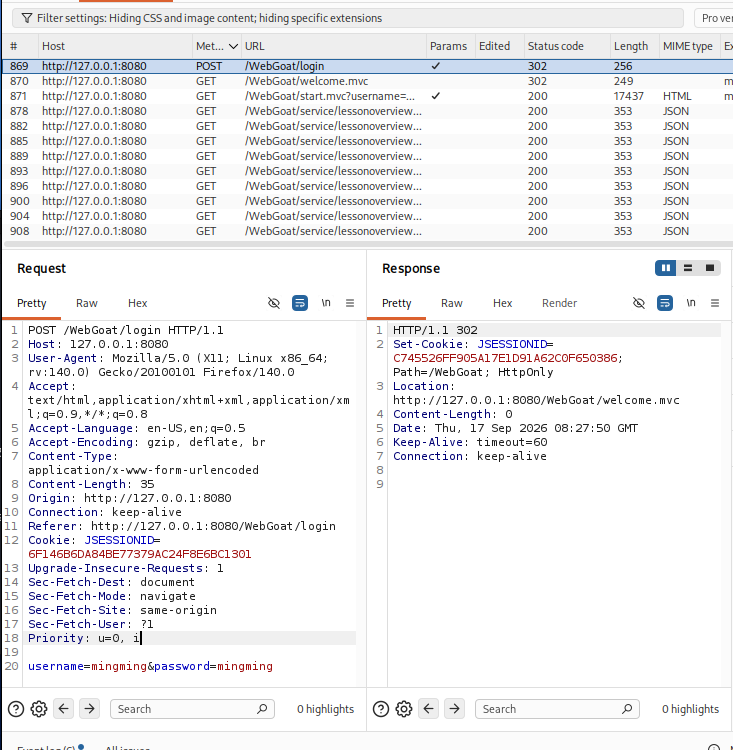Click magnifier icon in Request search box
733x750 pixels.
pos(262,709)
